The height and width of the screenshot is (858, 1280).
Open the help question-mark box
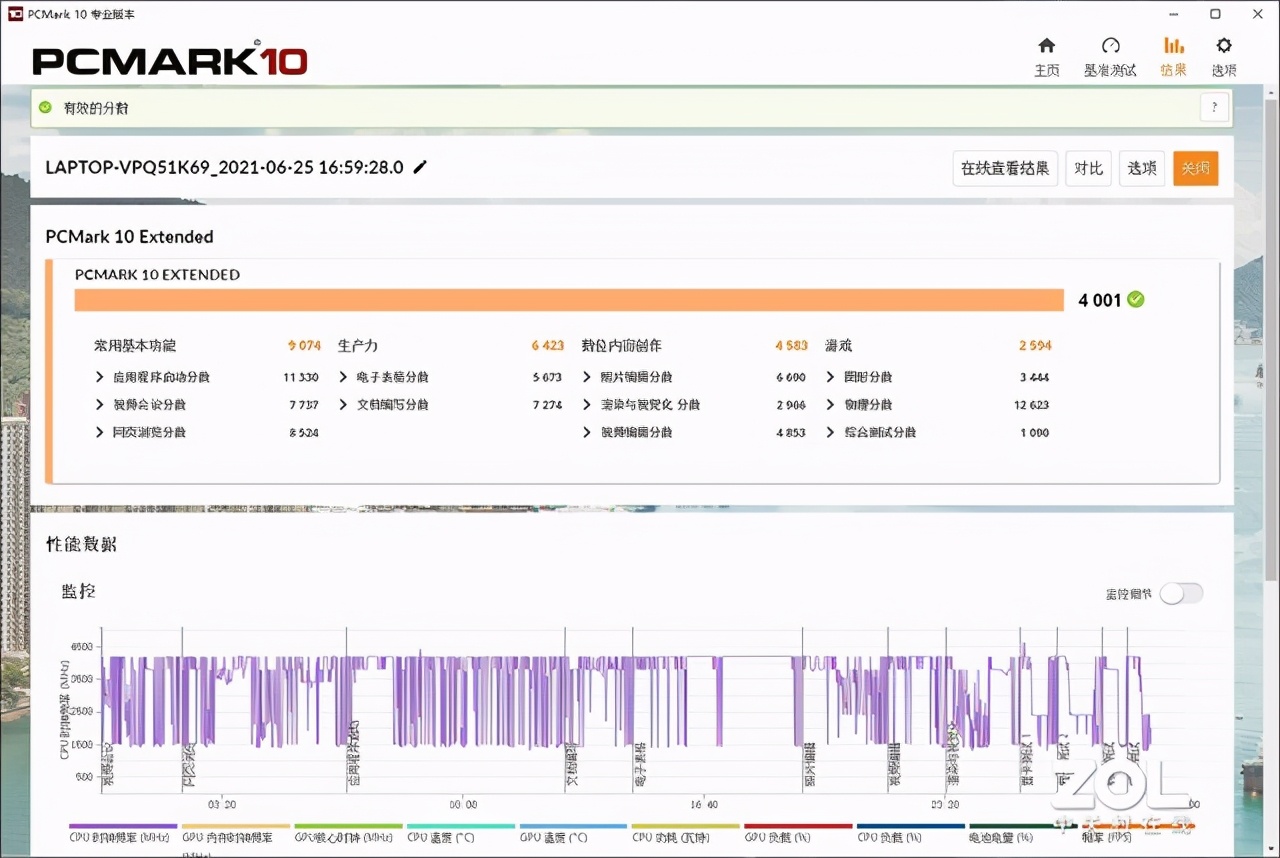coord(1214,106)
